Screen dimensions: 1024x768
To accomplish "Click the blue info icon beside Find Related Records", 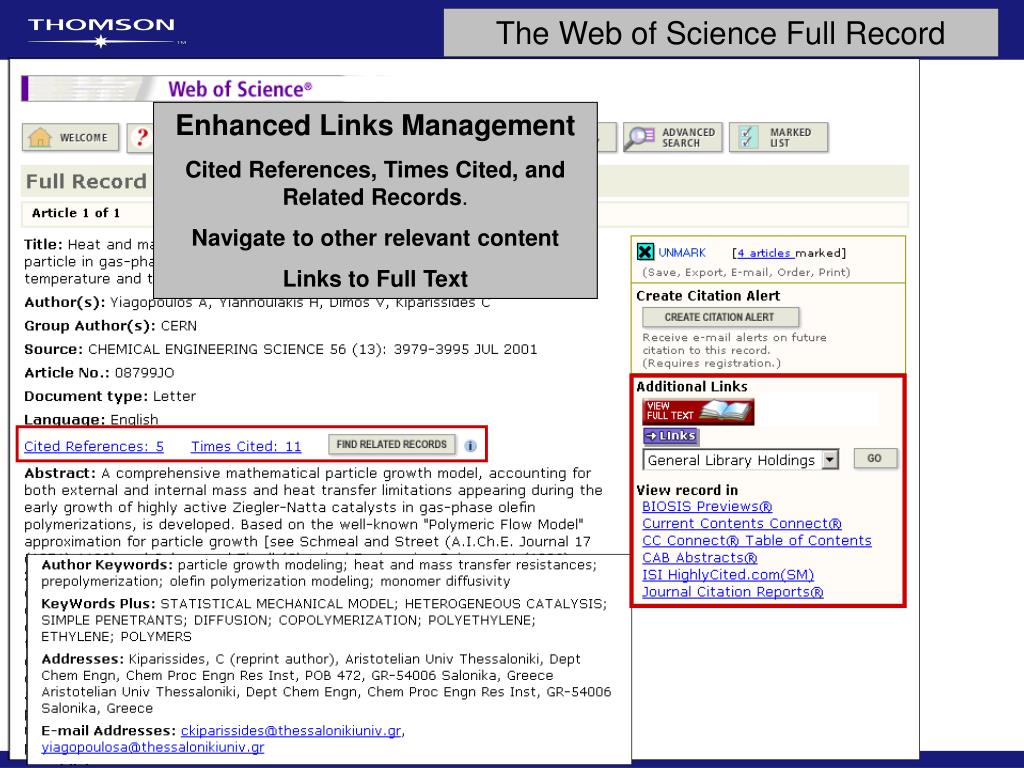I will 470,446.
